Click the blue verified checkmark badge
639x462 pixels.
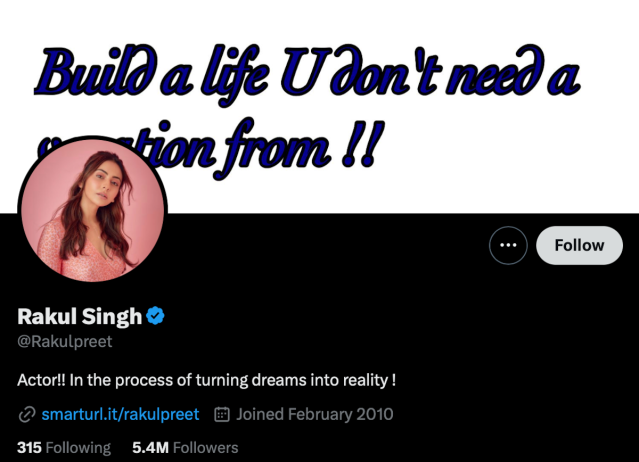tap(155, 316)
